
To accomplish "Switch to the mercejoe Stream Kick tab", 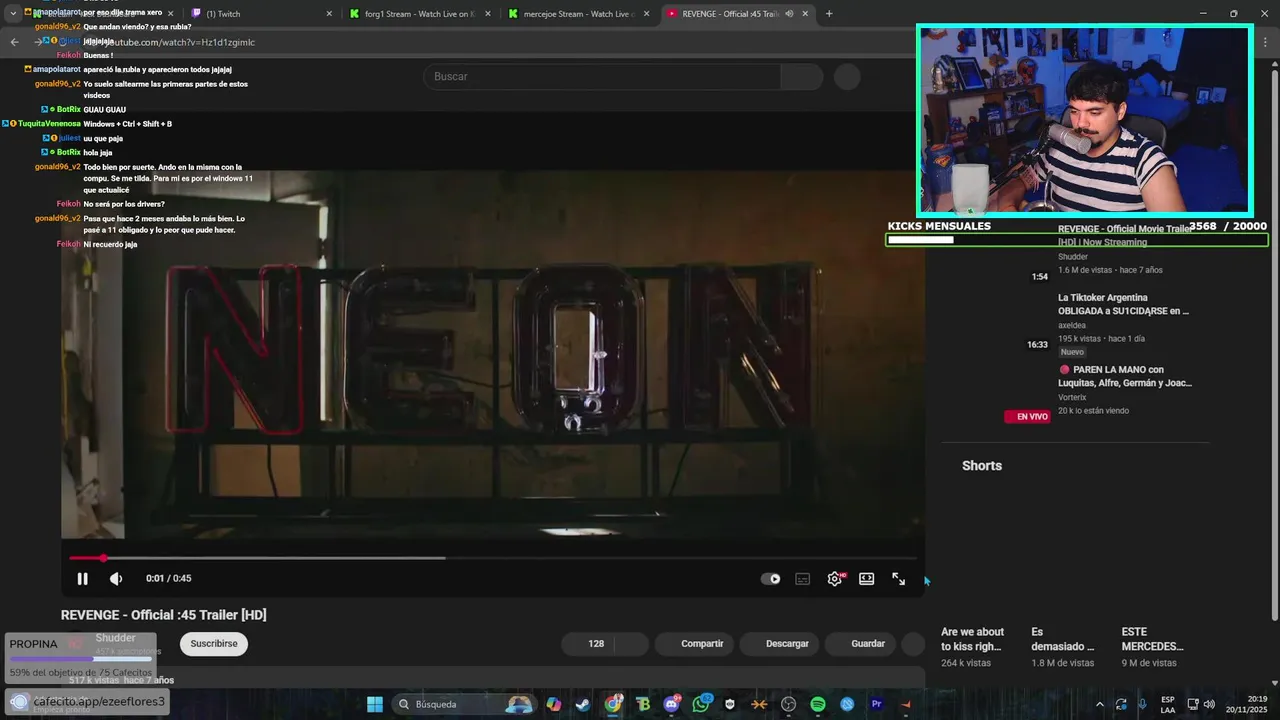I will click(578, 14).
